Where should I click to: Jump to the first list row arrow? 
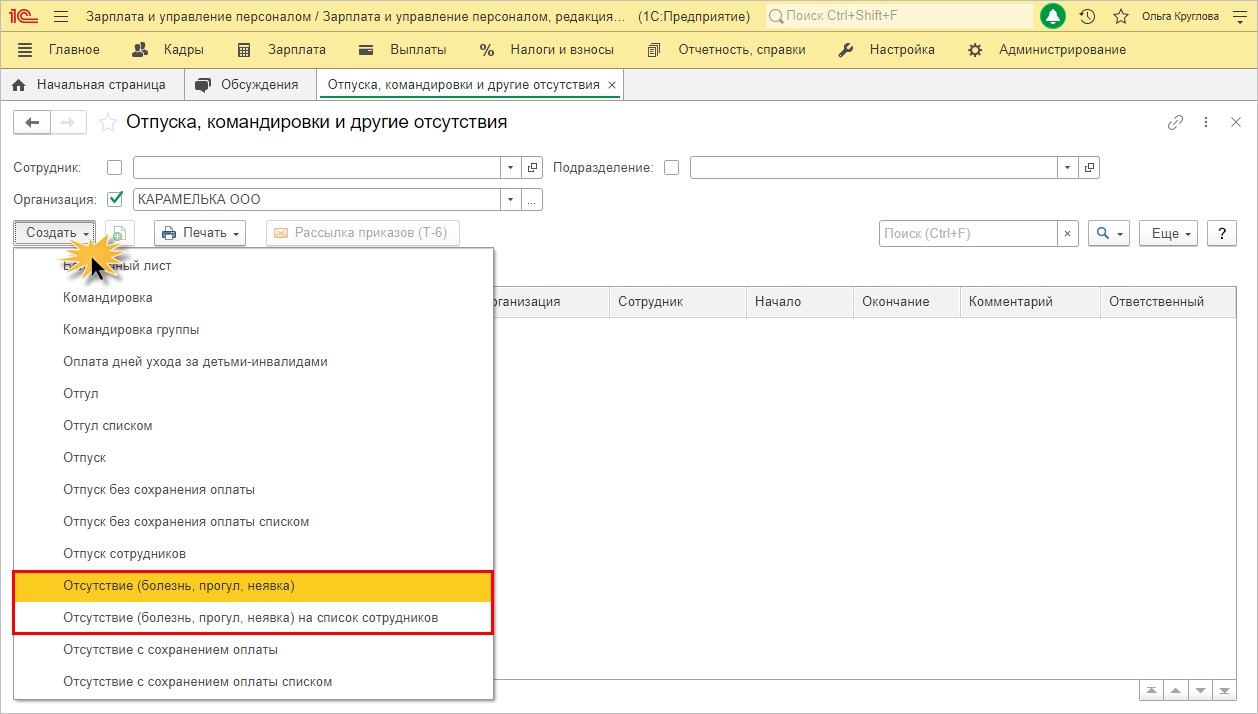tap(1152, 690)
